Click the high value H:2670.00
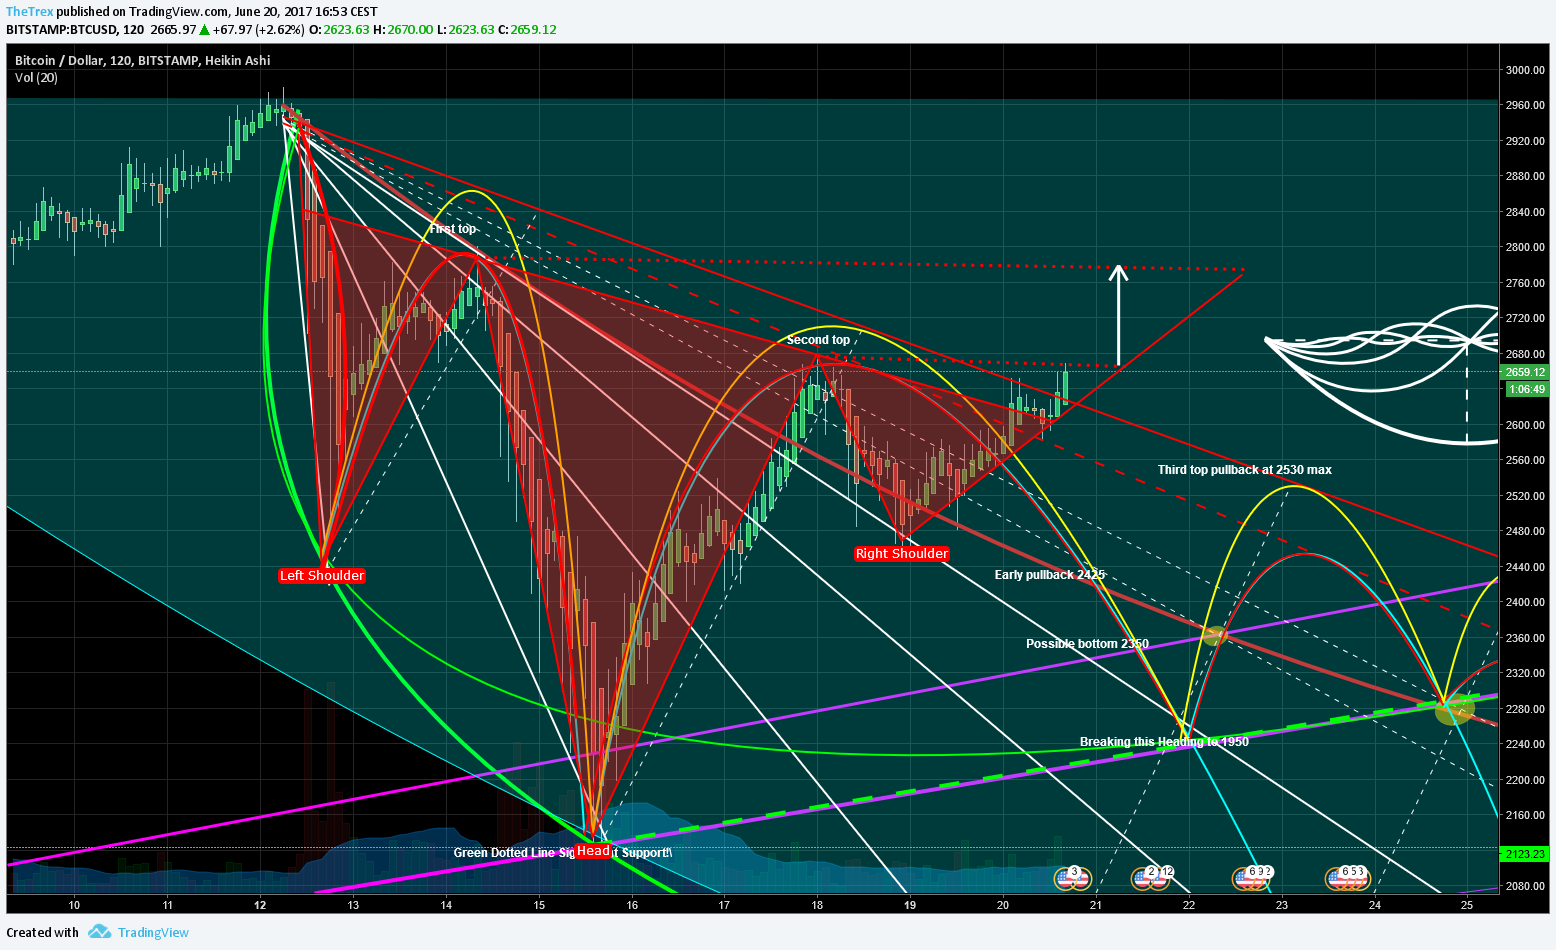The width and height of the screenshot is (1556, 950). [403, 29]
